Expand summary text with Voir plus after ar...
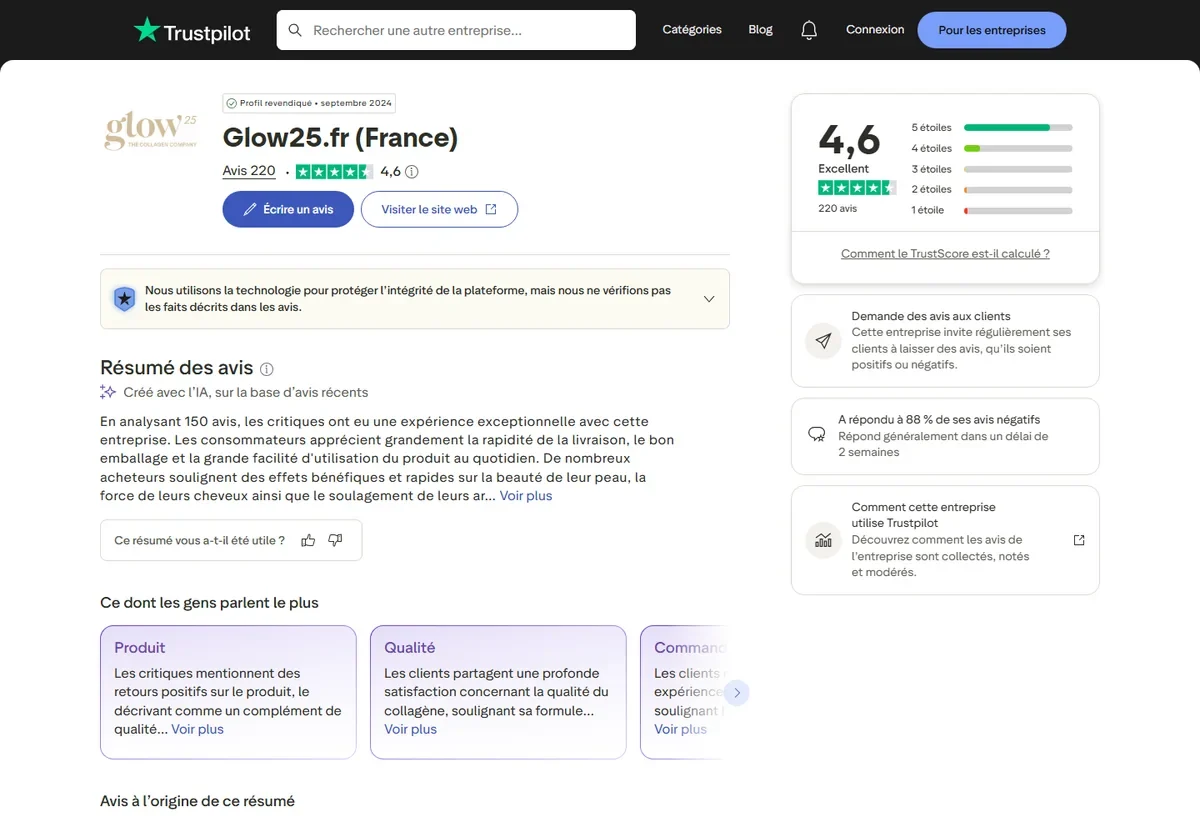The image size is (1200, 817). pyautogui.click(x=526, y=496)
